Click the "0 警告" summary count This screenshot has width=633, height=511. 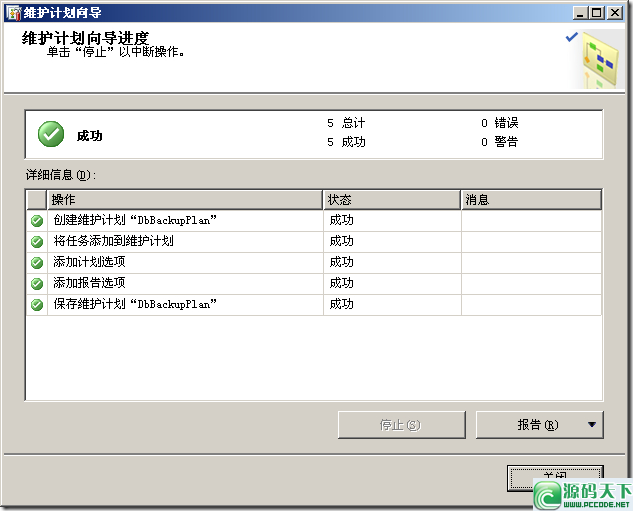(x=500, y=142)
